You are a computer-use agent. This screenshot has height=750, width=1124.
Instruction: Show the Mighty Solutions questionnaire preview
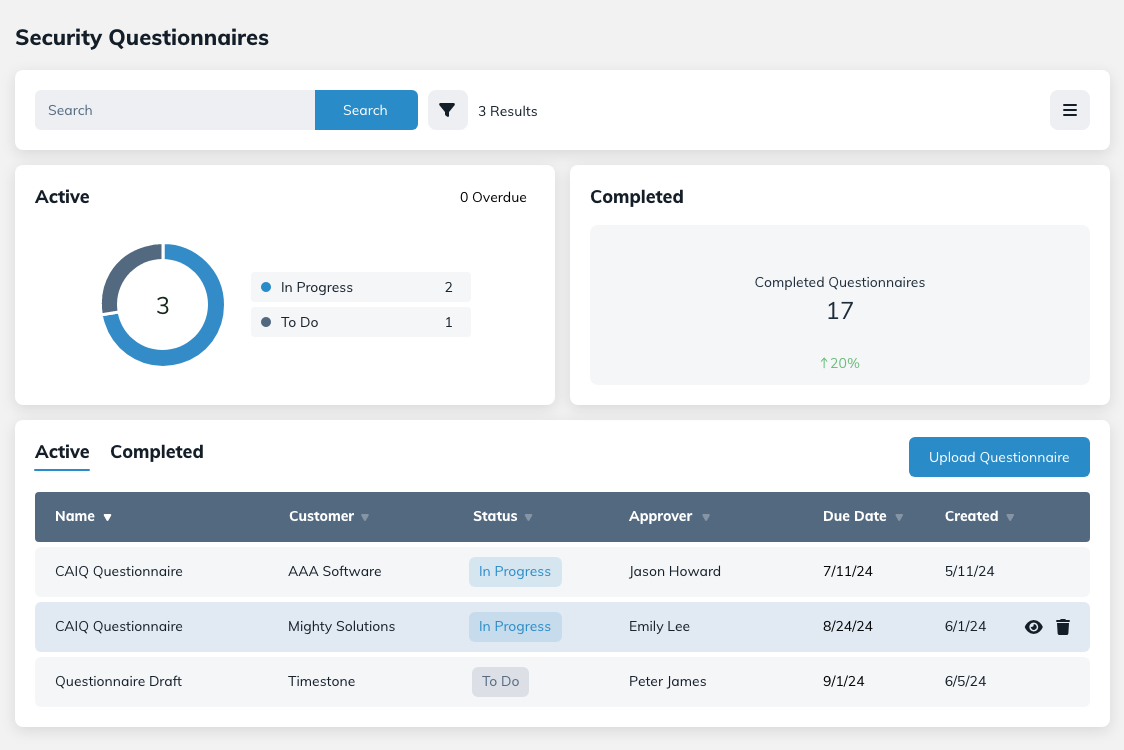coord(1033,627)
